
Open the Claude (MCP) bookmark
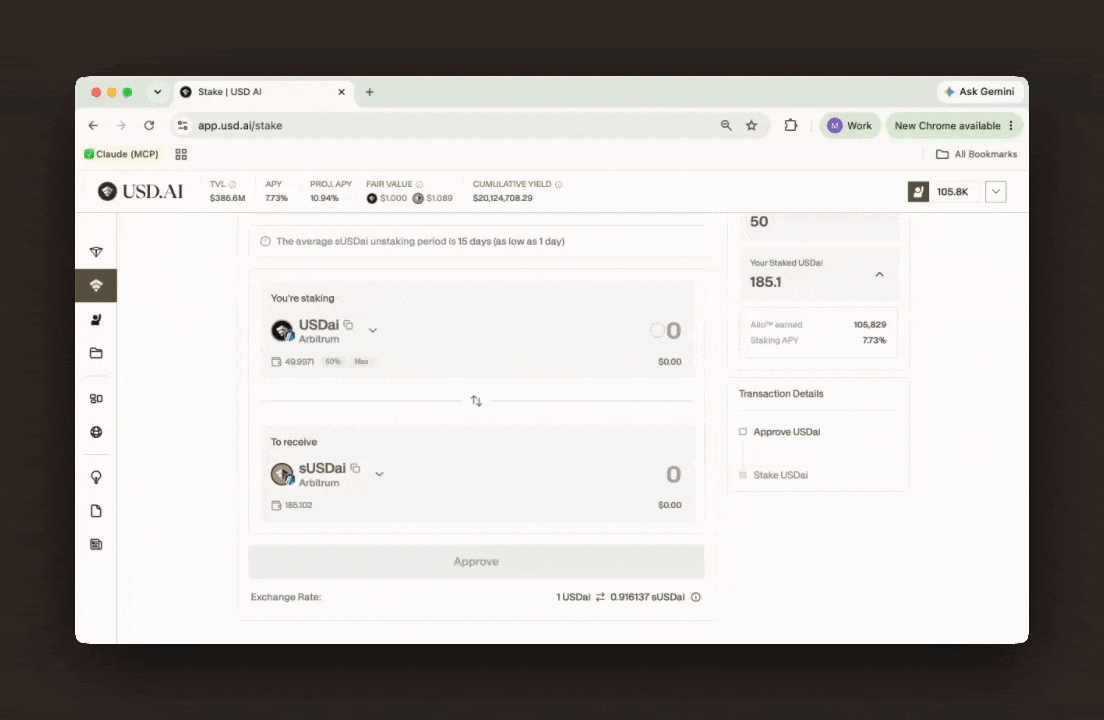121,154
